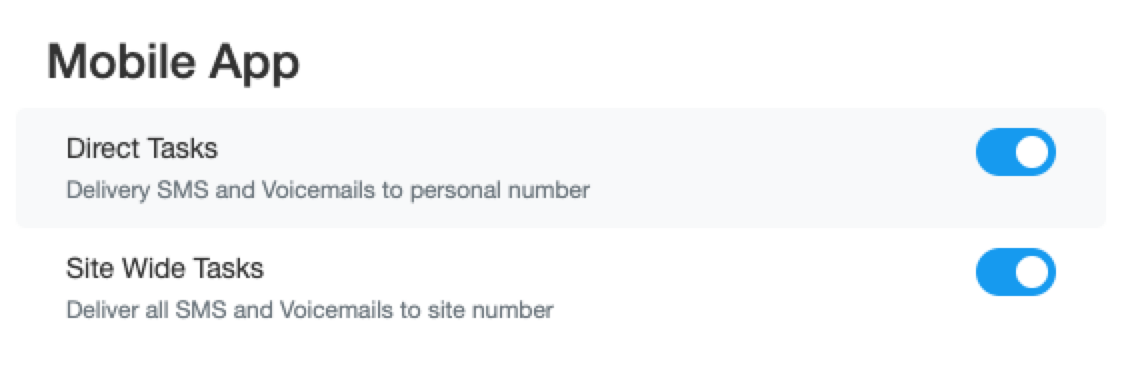1136x380 pixels.
Task: Click blue area of Direct Tasks toggle
Action: (995, 152)
